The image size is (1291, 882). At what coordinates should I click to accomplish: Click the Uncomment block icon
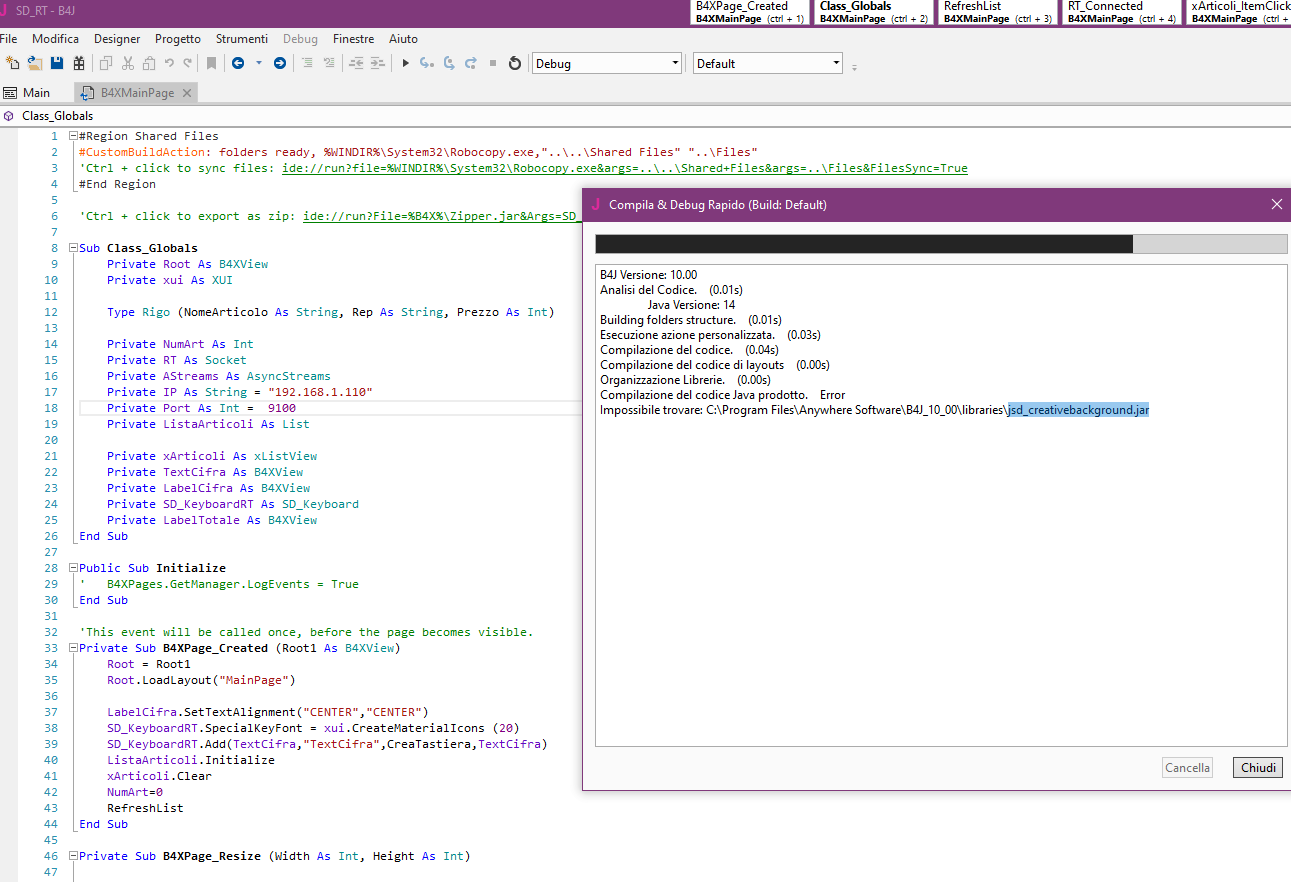[x=329, y=63]
